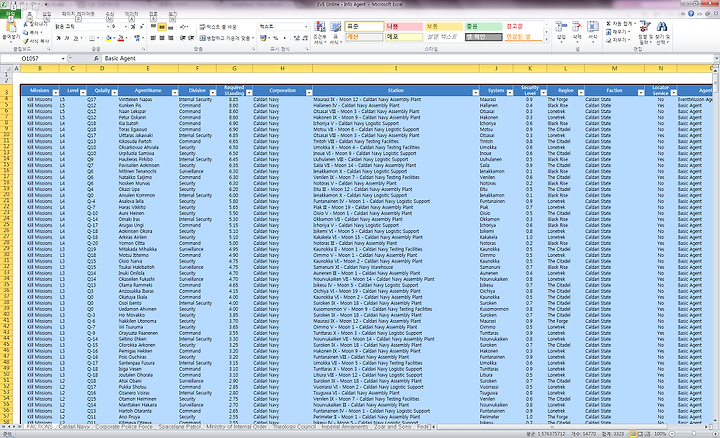
Task: Click the Help question mark icon
Action: click(x=691, y=14)
